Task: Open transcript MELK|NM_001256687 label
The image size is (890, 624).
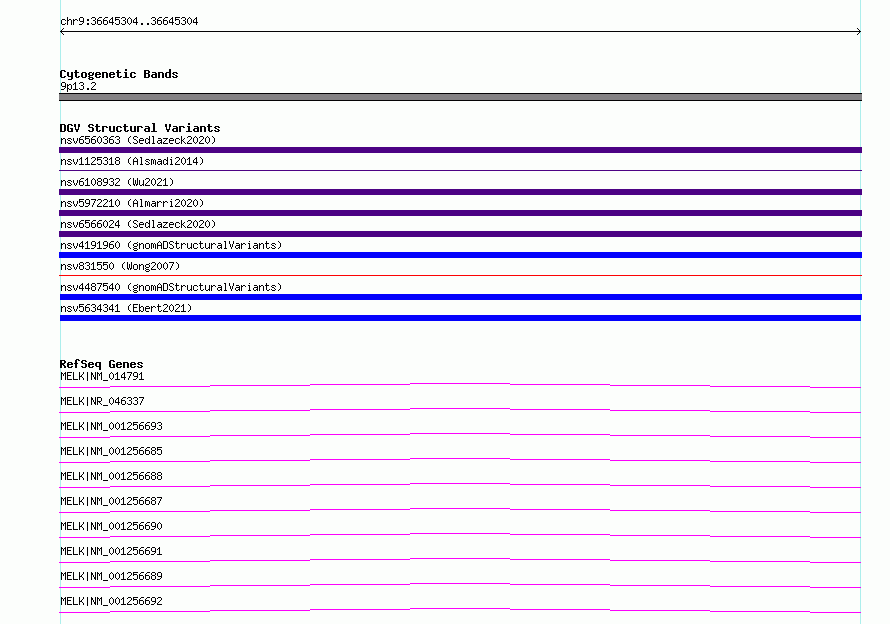Action: tap(111, 501)
